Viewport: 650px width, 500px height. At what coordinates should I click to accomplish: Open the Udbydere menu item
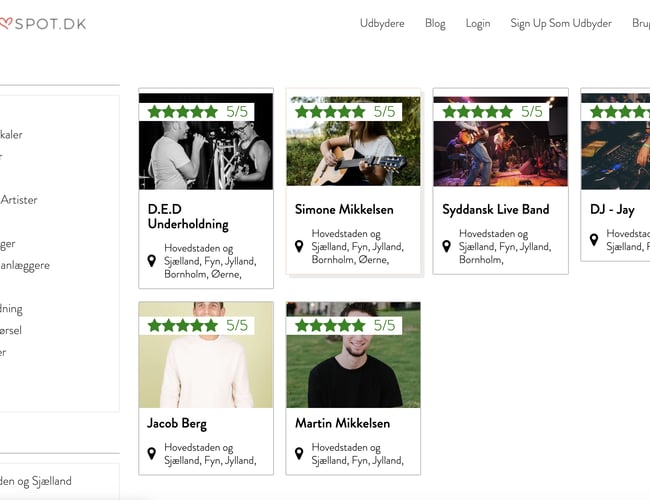382,23
